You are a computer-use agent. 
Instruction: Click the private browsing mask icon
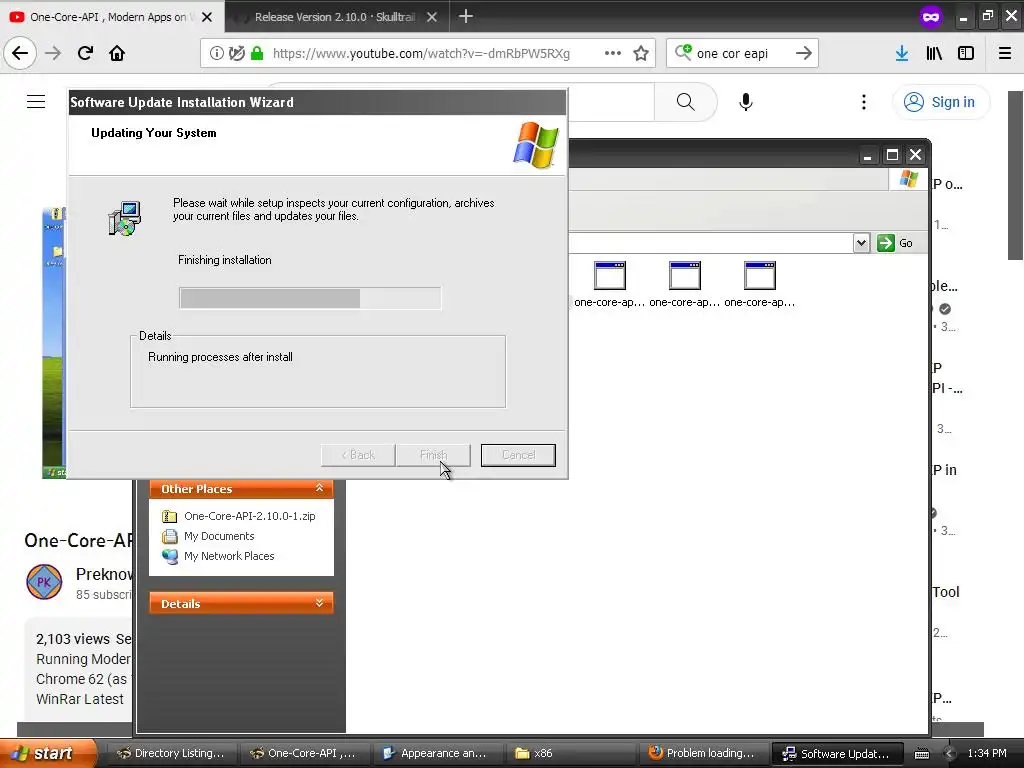click(931, 17)
